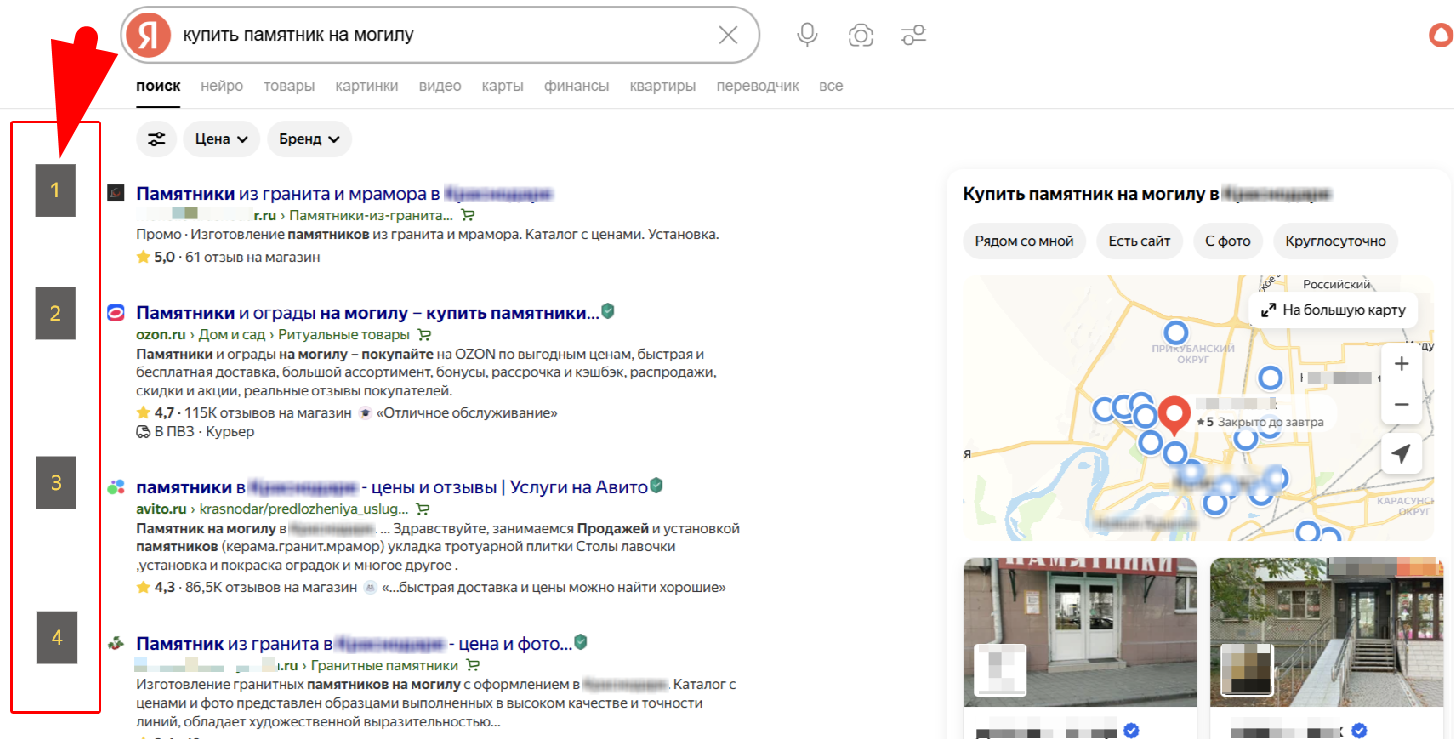Screen dimensions: 1454x739
Task: Clear the search query with X icon
Action: pos(728,36)
